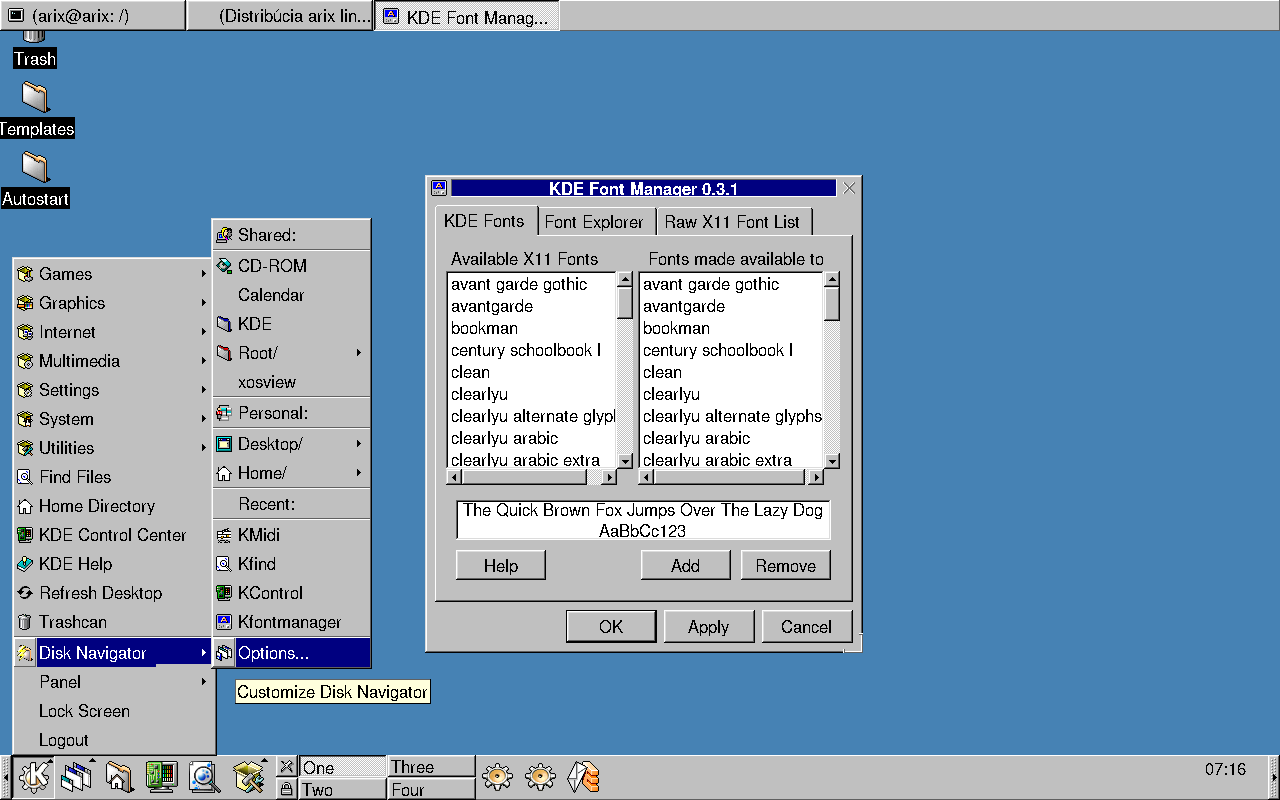Expand the Graphics submenu
Viewport: 1280px width, 800px height.
[114, 303]
